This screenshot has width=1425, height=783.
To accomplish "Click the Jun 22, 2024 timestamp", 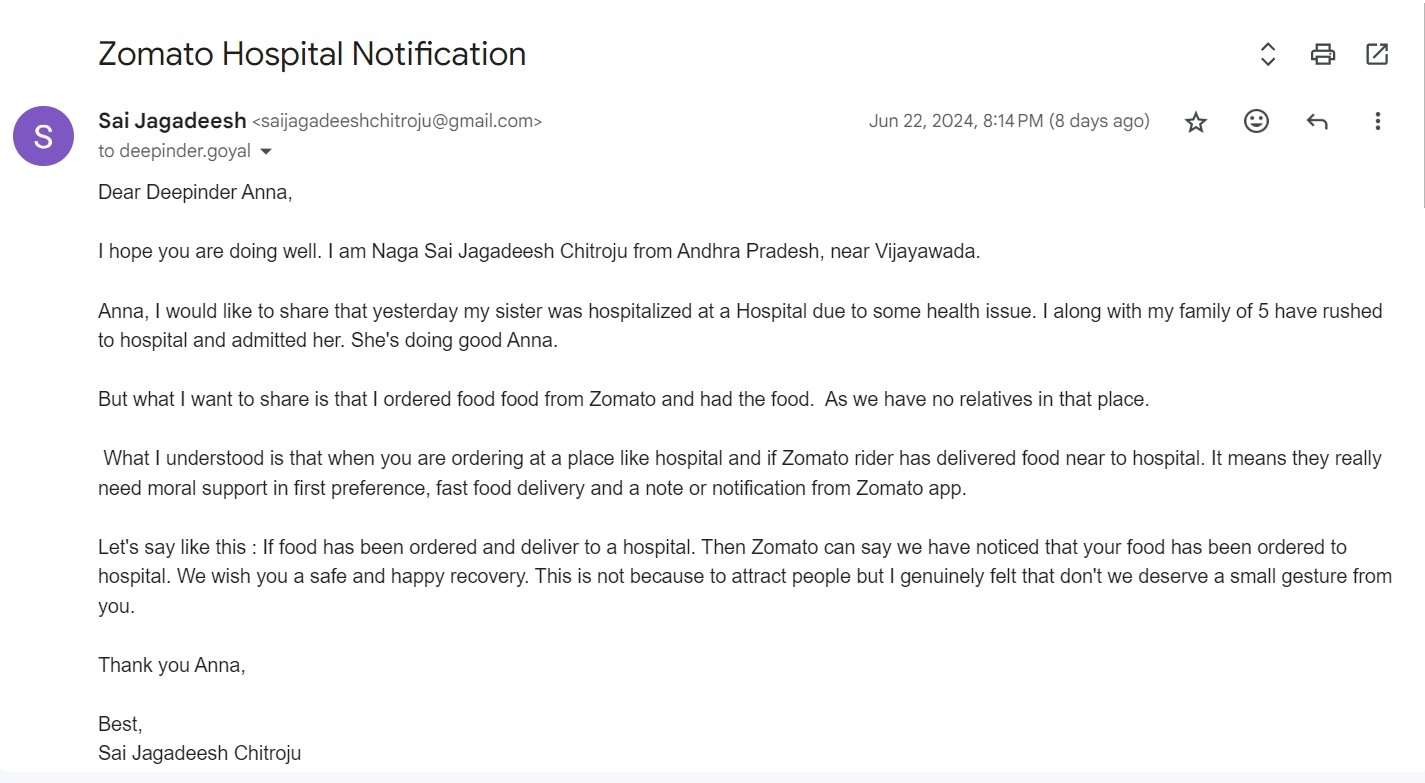I will [1009, 121].
